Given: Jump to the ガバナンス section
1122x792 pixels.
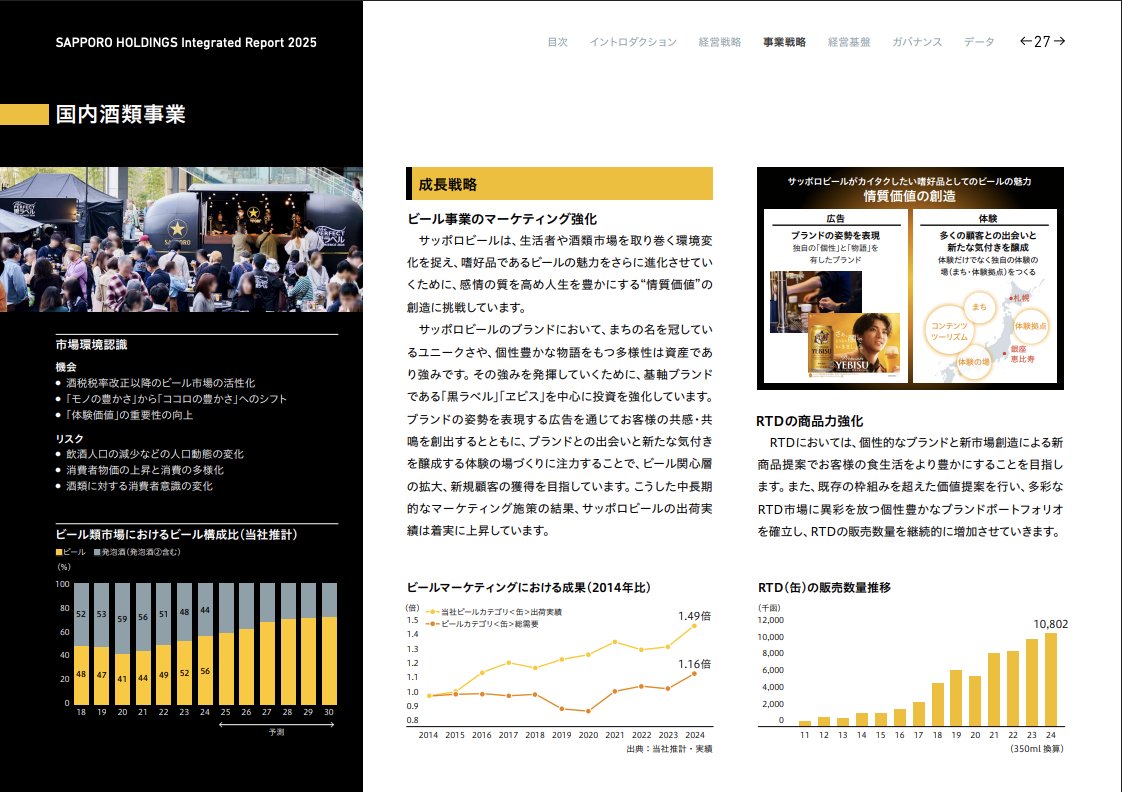Looking at the screenshot, I should click(x=916, y=43).
